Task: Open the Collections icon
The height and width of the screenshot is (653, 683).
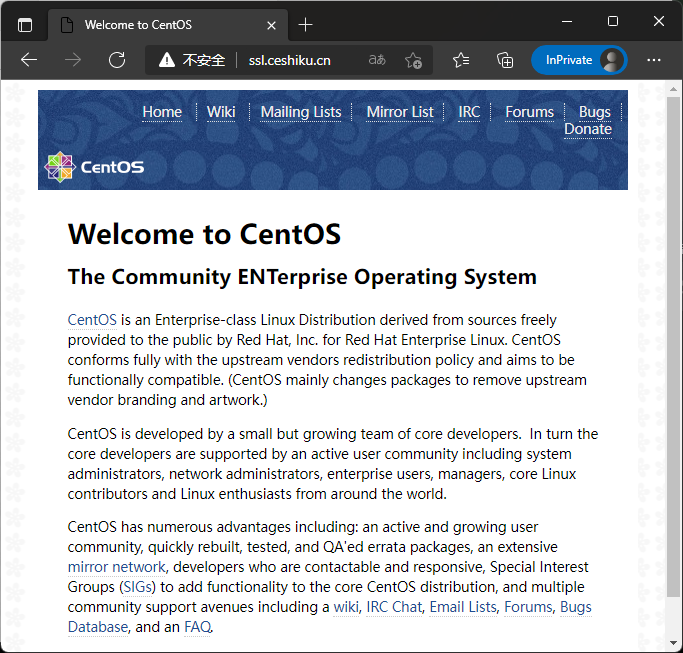Action: coord(505,60)
